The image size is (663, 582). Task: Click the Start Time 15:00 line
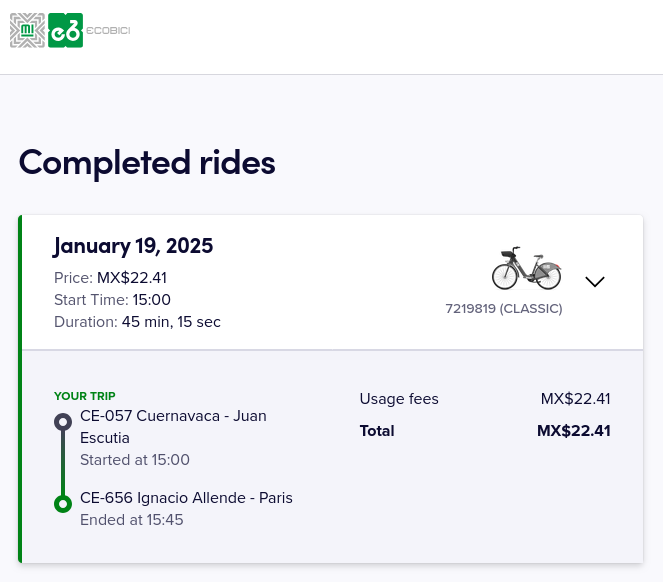[112, 300]
